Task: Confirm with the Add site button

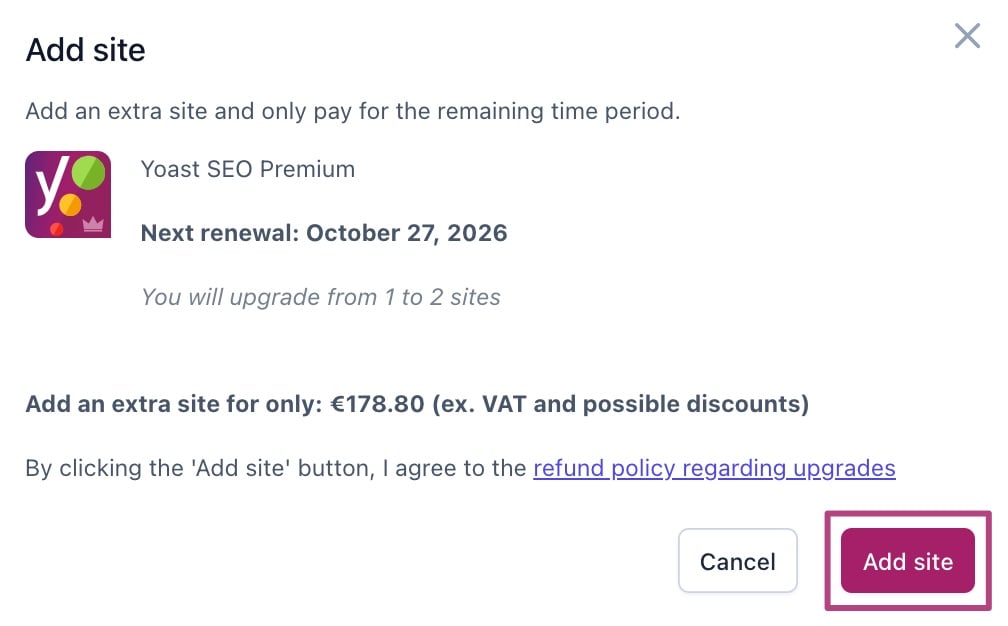Action: click(907, 561)
